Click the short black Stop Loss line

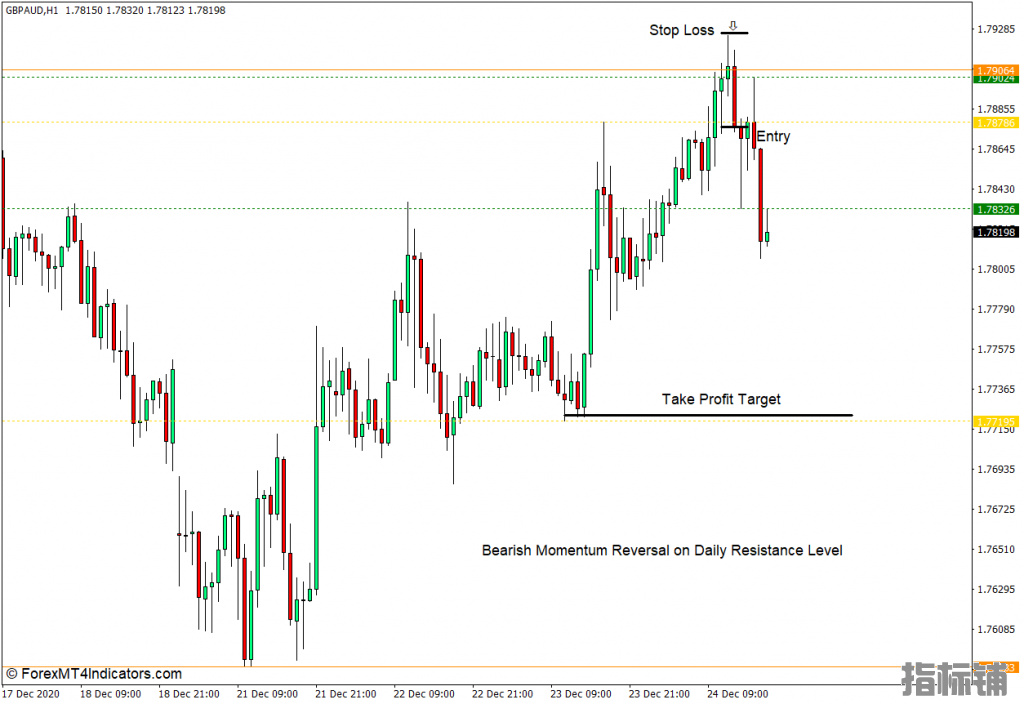tap(735, 33)
